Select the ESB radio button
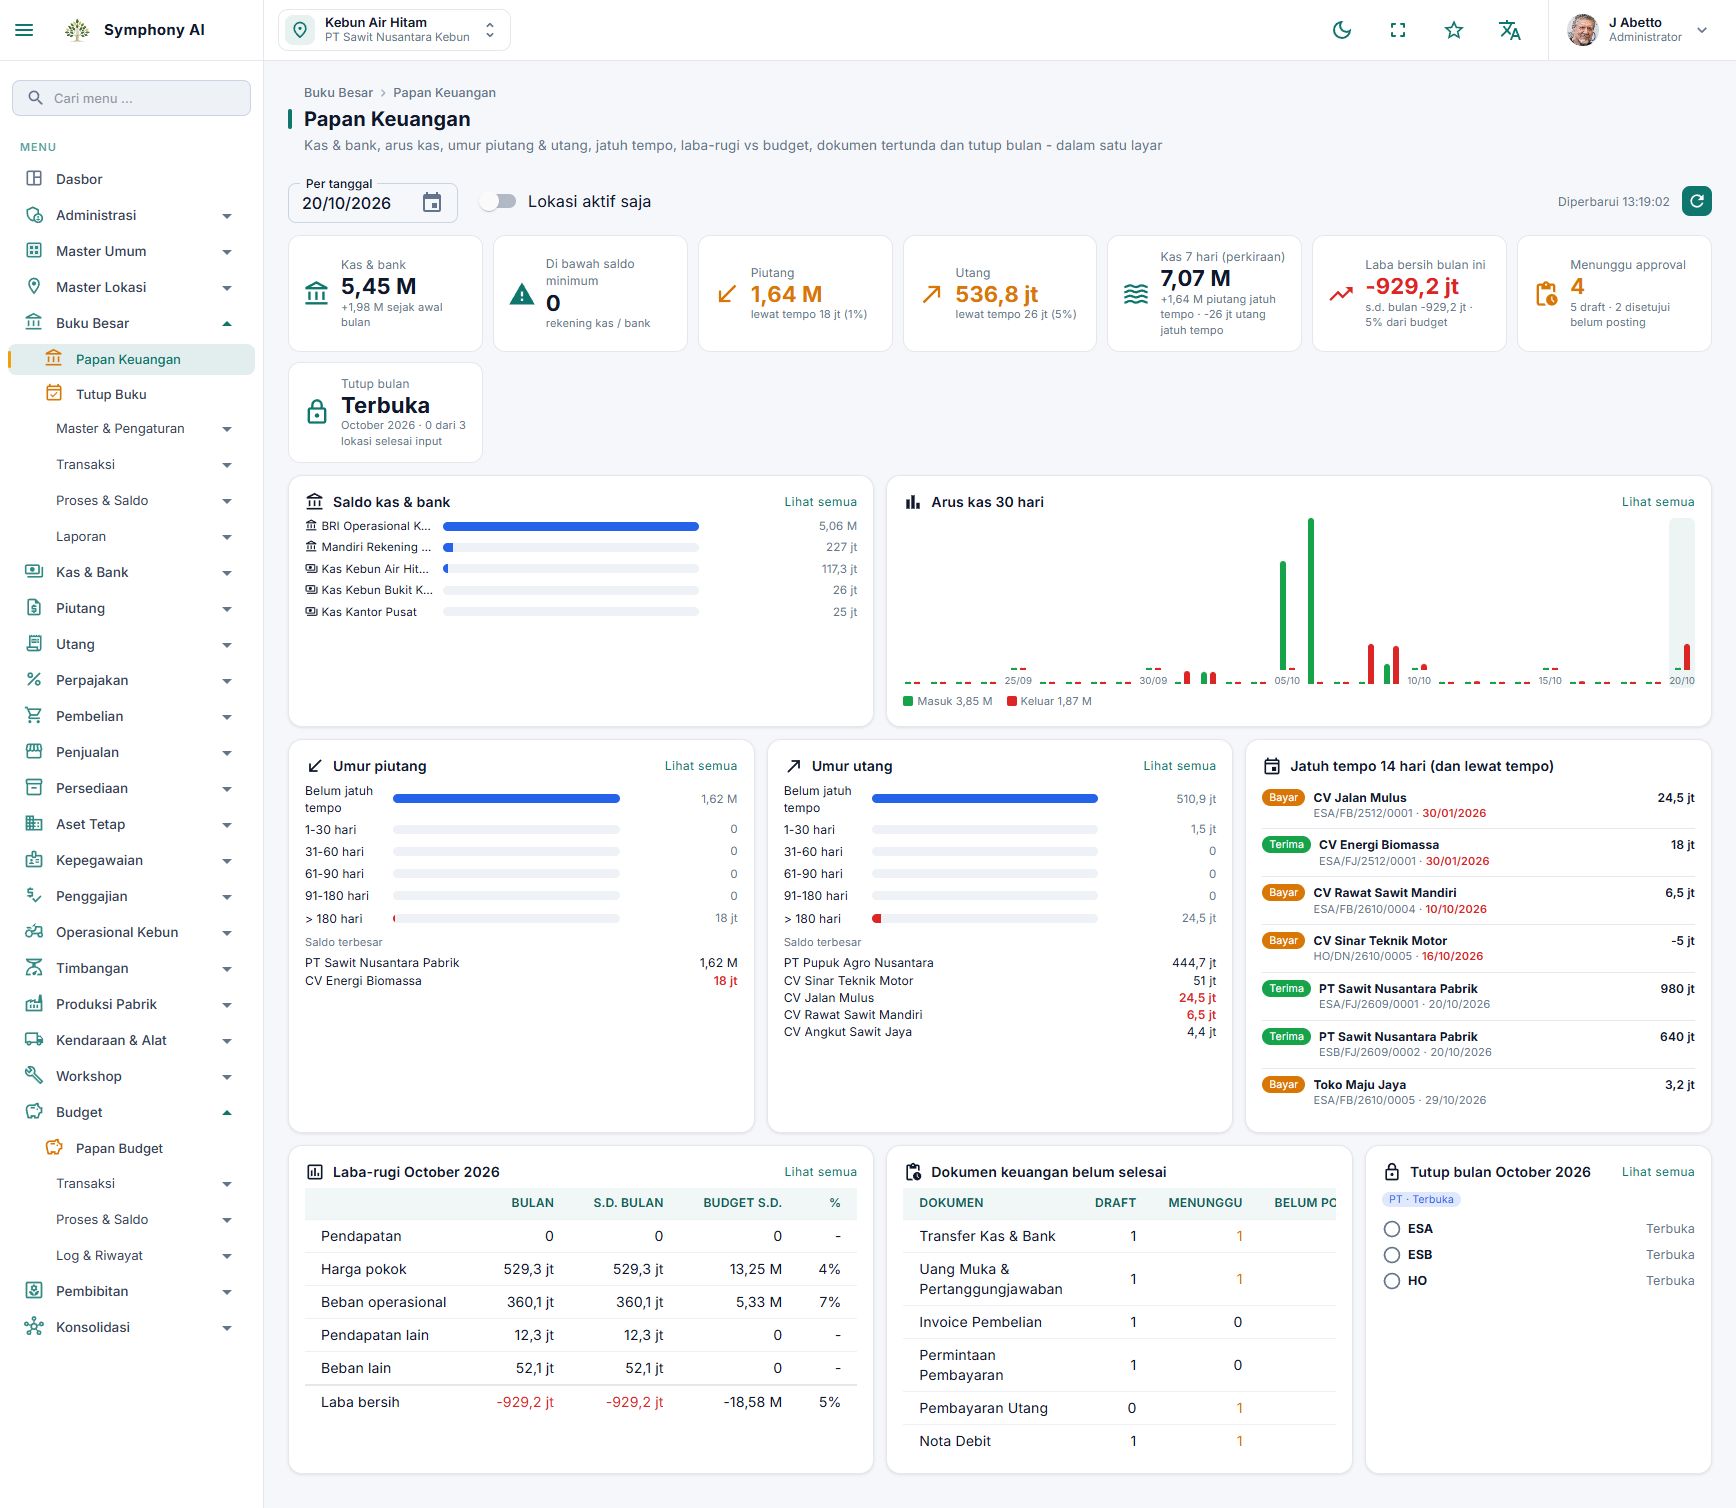 click(x=1392, y=1255)
